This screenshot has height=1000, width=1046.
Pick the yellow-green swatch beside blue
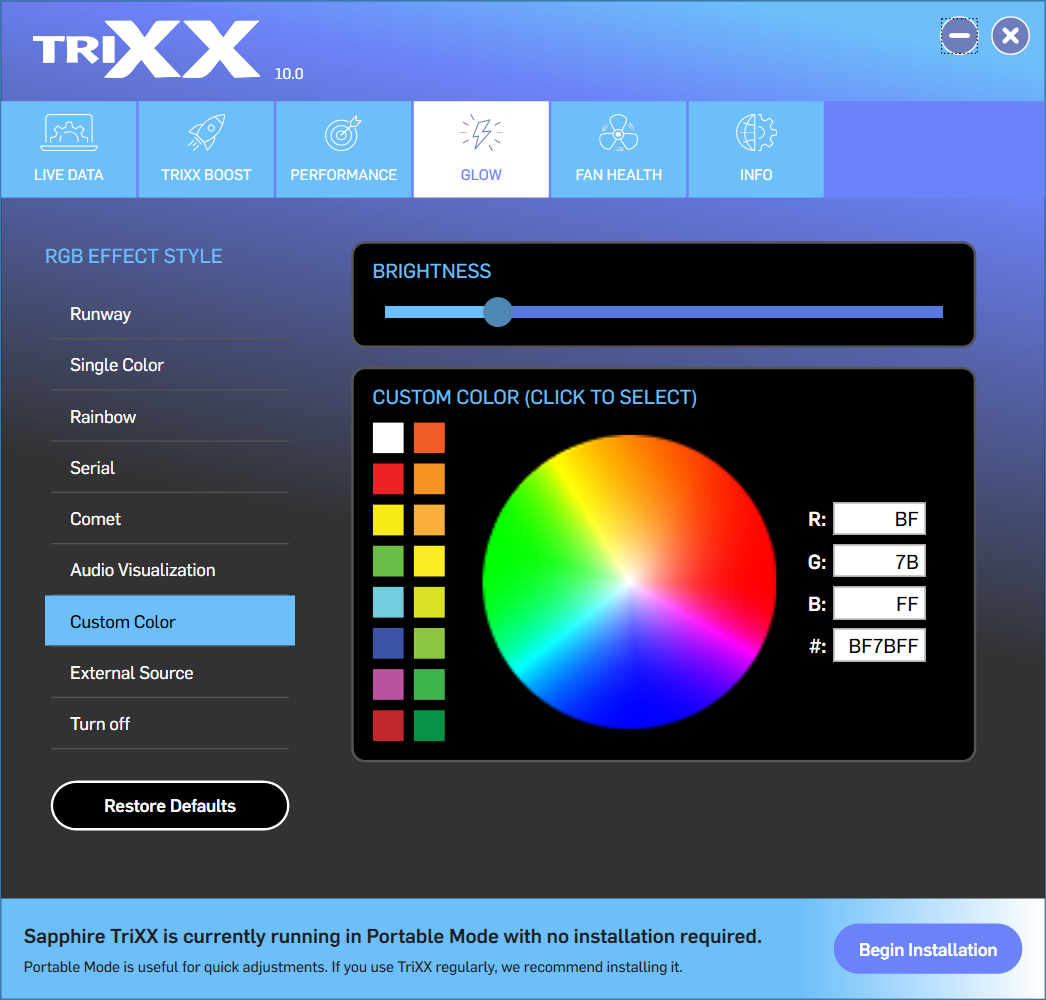coord(429,643)
